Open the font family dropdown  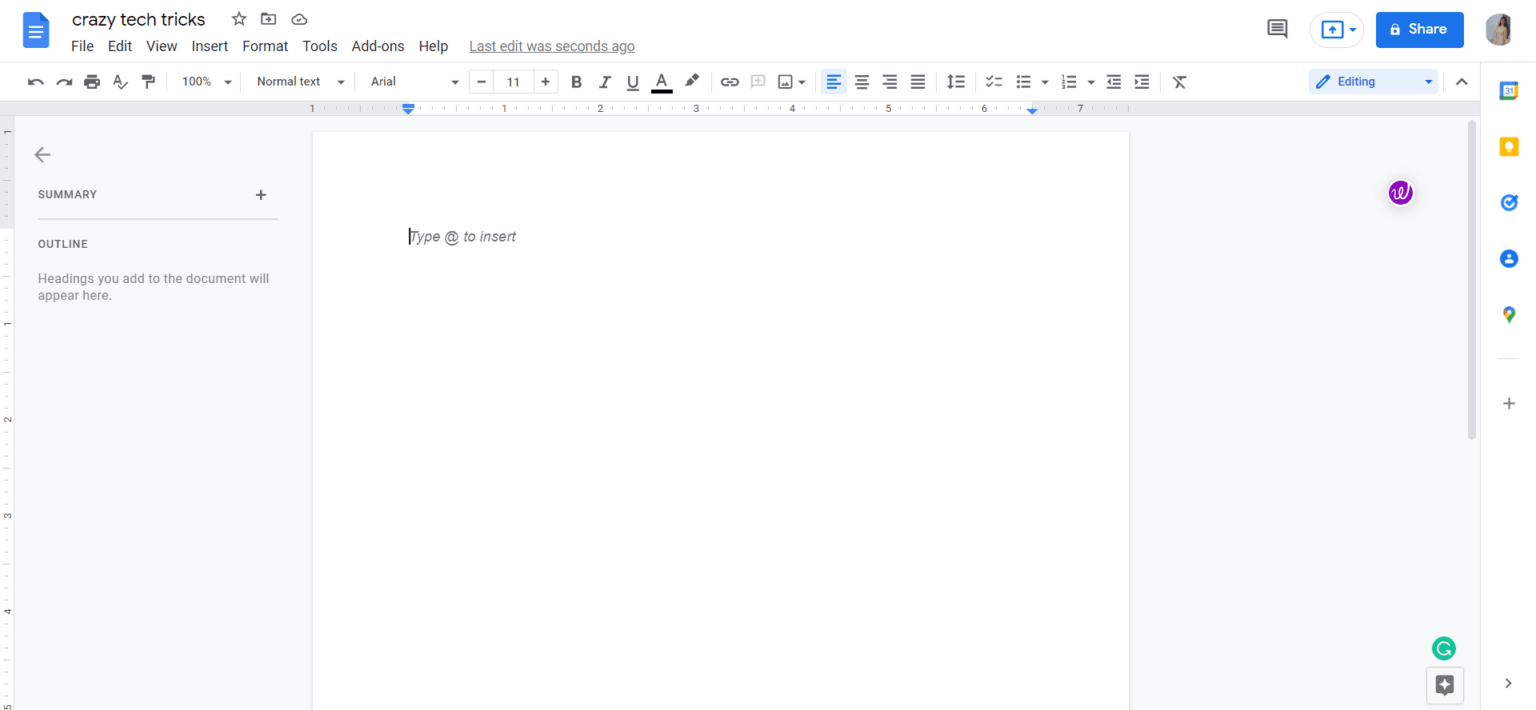click(x=410, y=81)
